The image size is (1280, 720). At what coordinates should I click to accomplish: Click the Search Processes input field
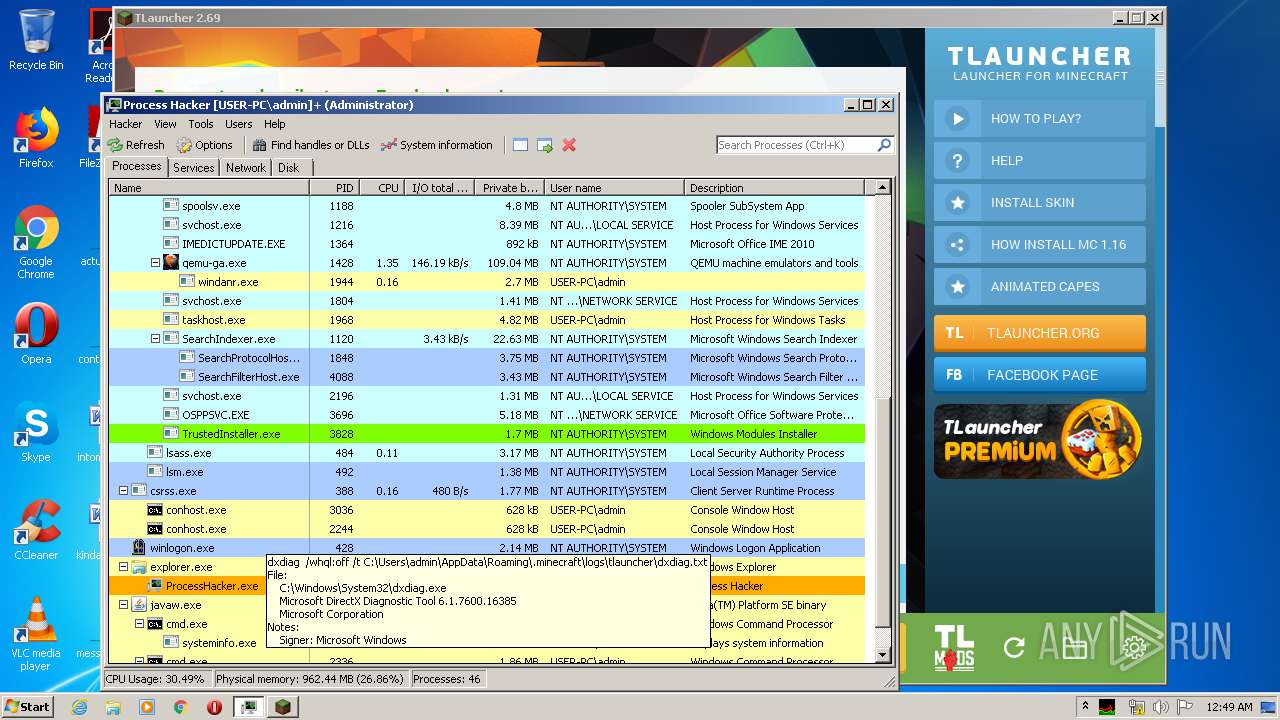tap(797, 145)
